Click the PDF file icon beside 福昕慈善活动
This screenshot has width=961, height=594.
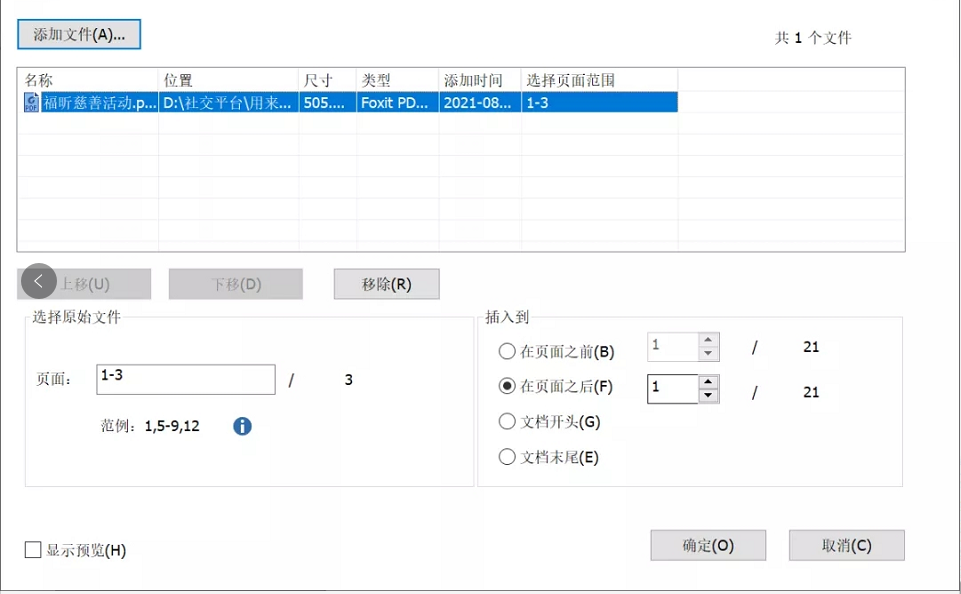coord(30,102)
